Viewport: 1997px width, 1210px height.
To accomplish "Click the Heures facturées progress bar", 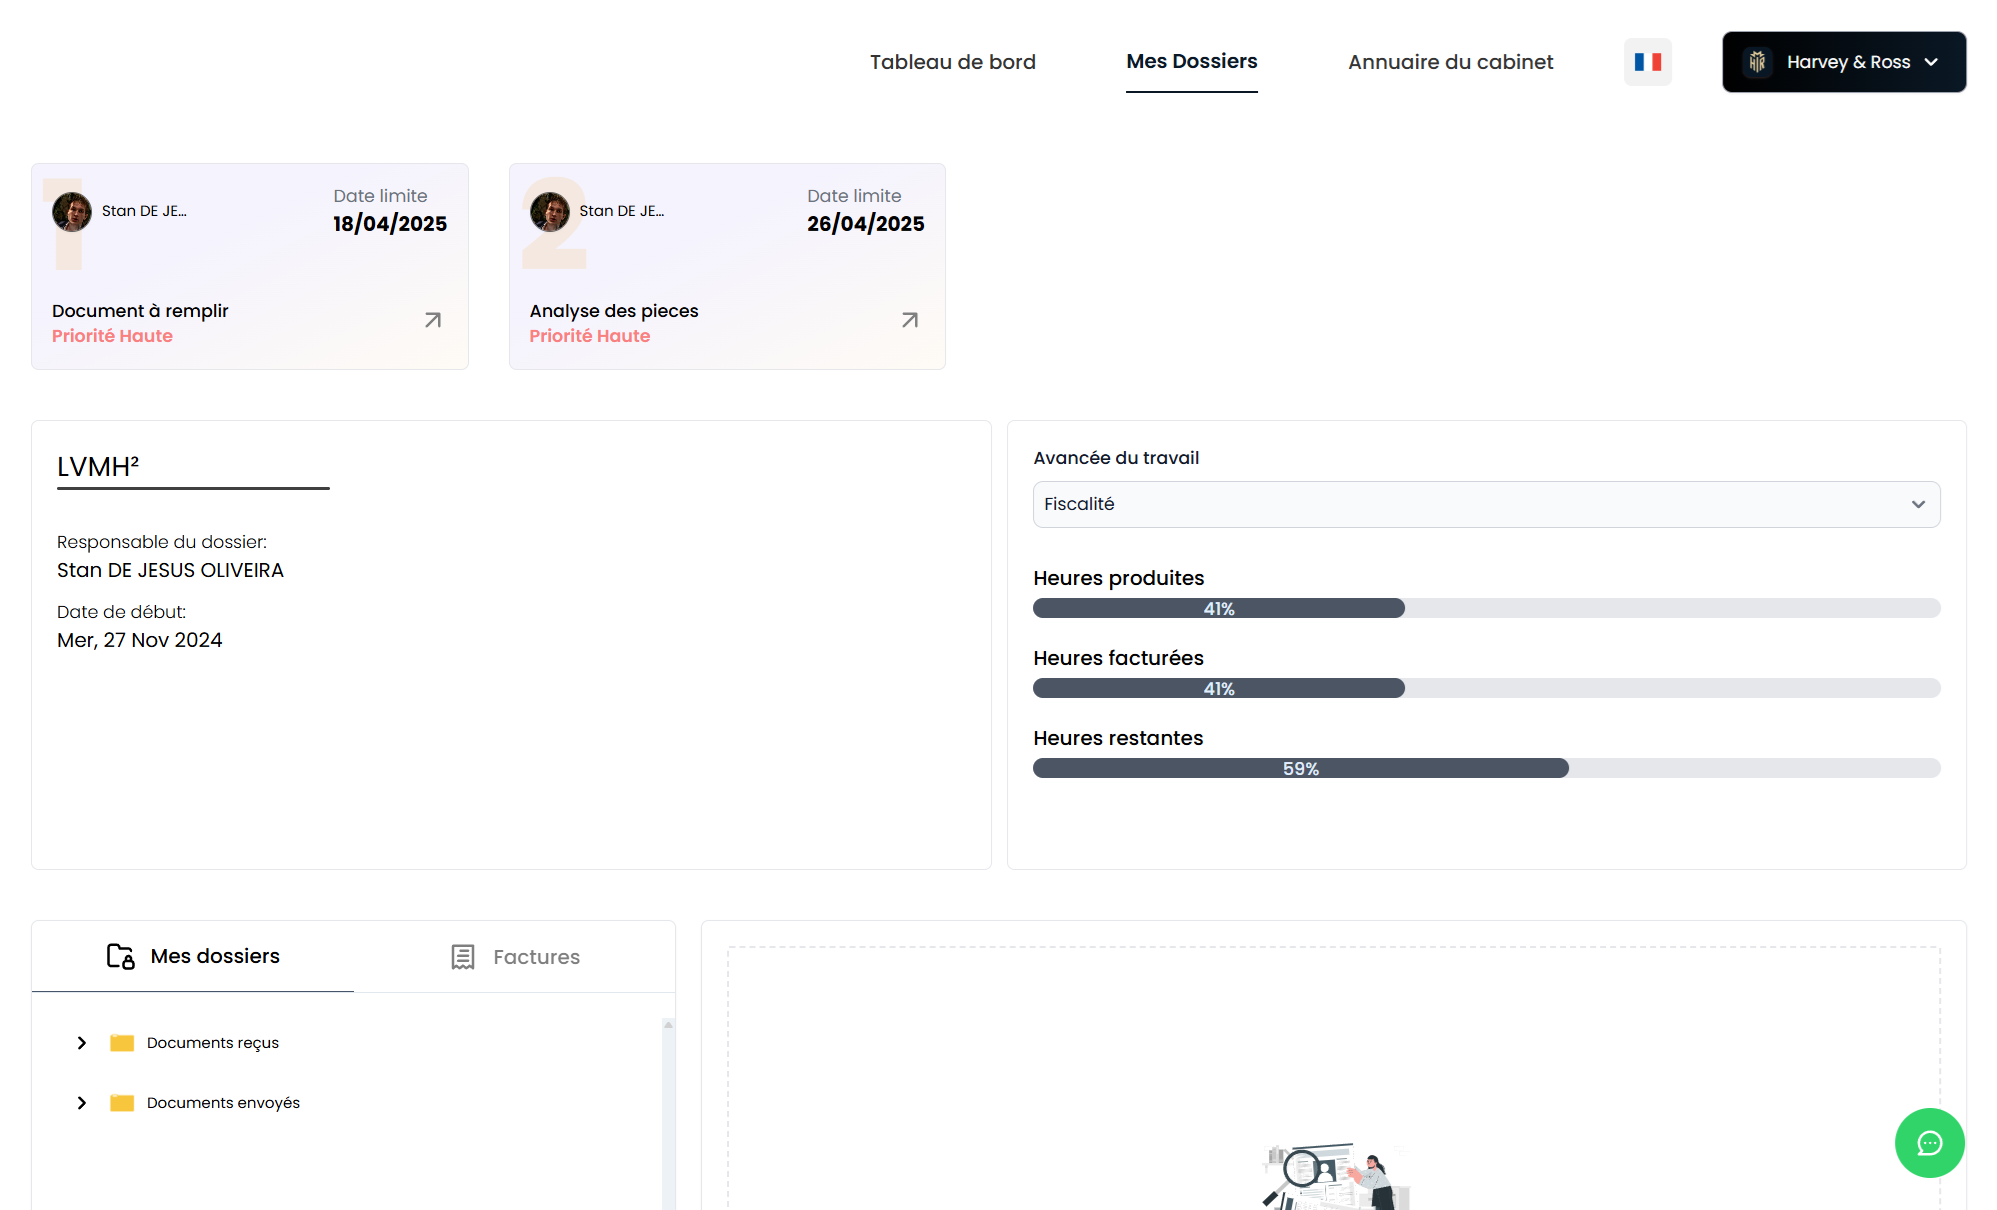I will [1486, 688].
